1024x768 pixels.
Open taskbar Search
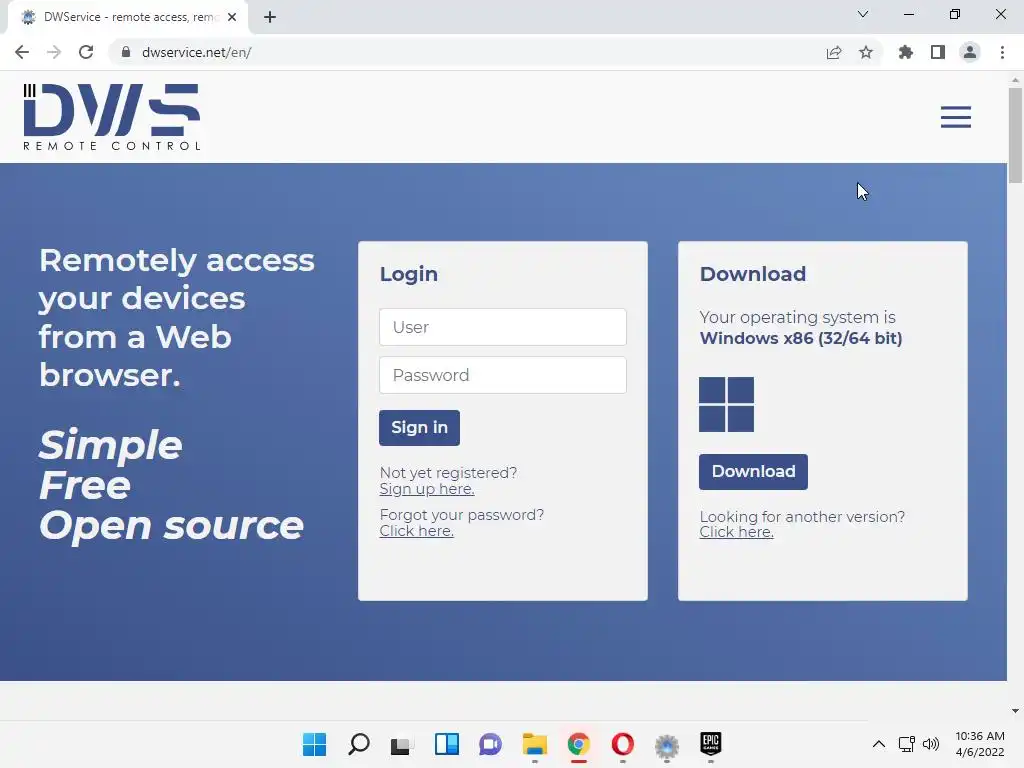[359, 744]
